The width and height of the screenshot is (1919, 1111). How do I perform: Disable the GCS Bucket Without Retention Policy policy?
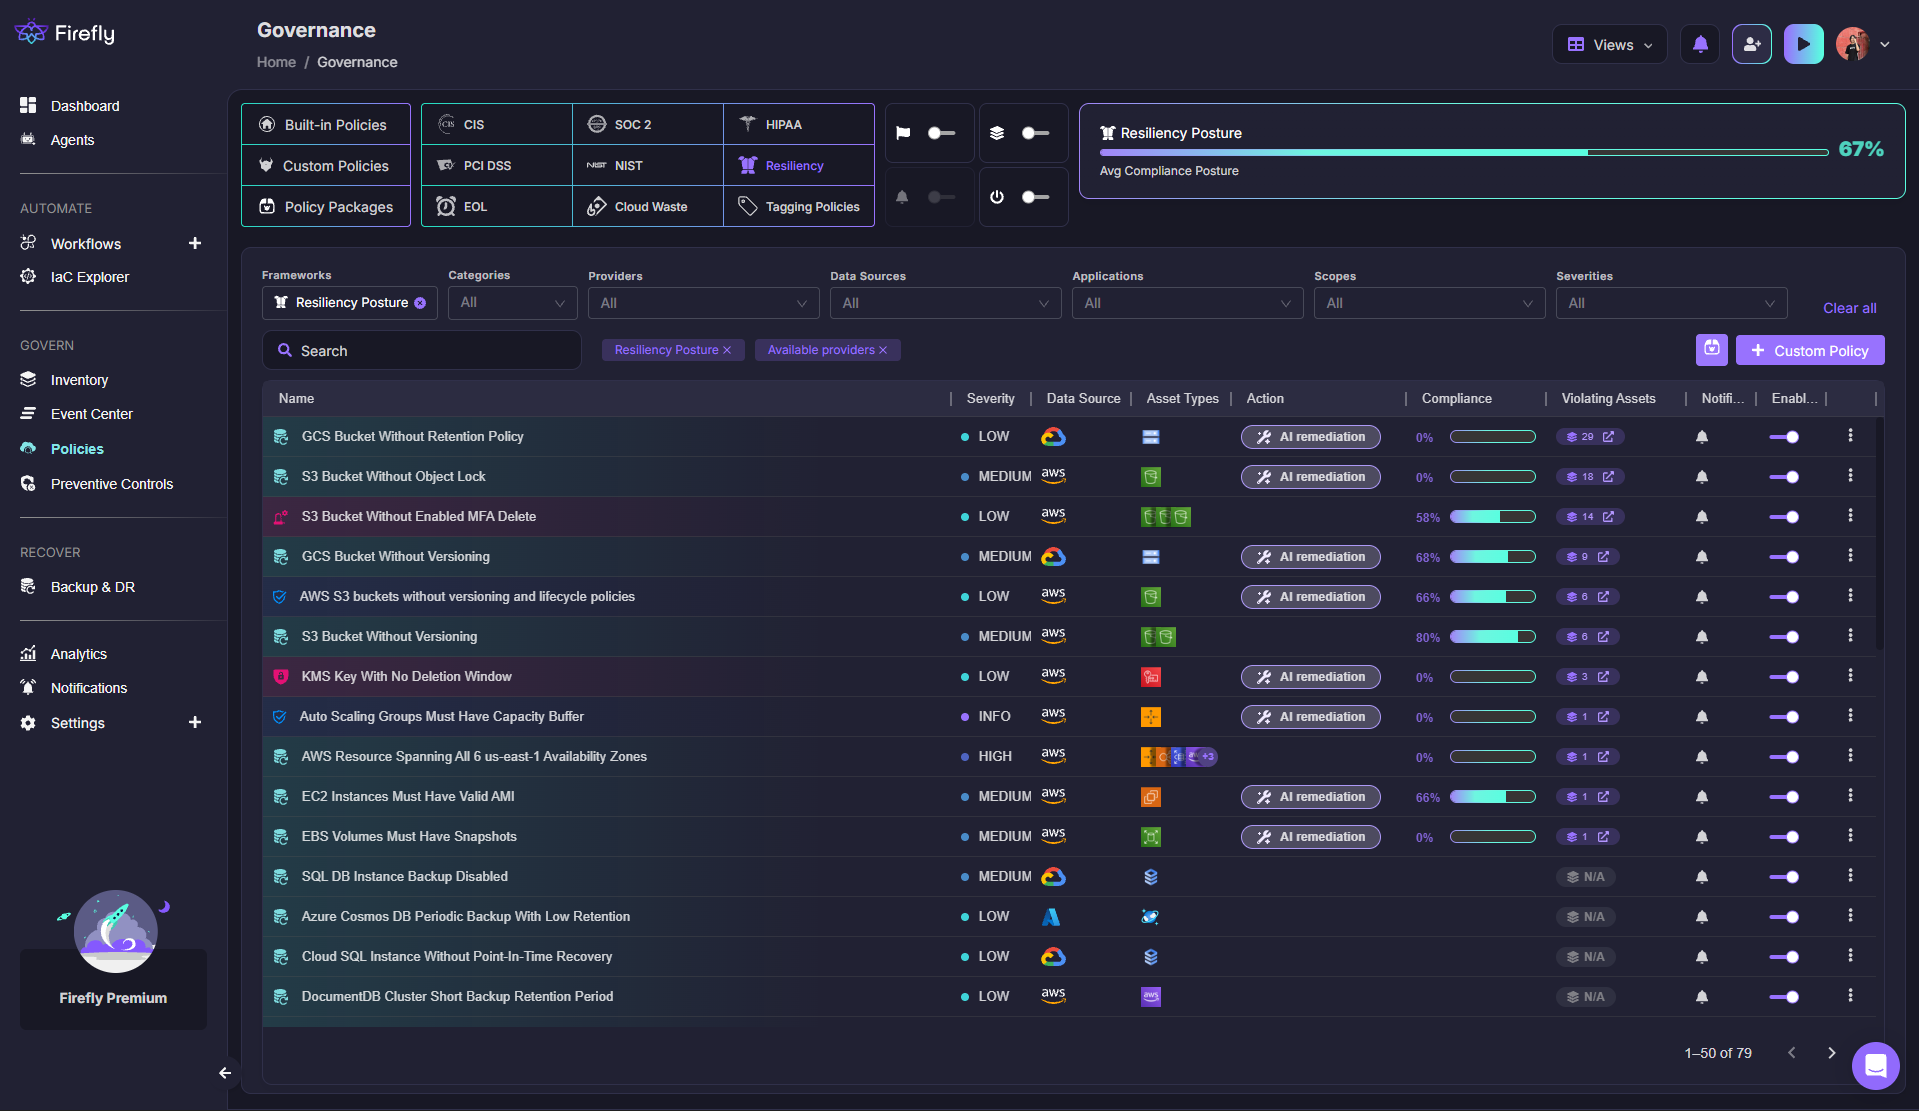click(x=1784, y=437)
